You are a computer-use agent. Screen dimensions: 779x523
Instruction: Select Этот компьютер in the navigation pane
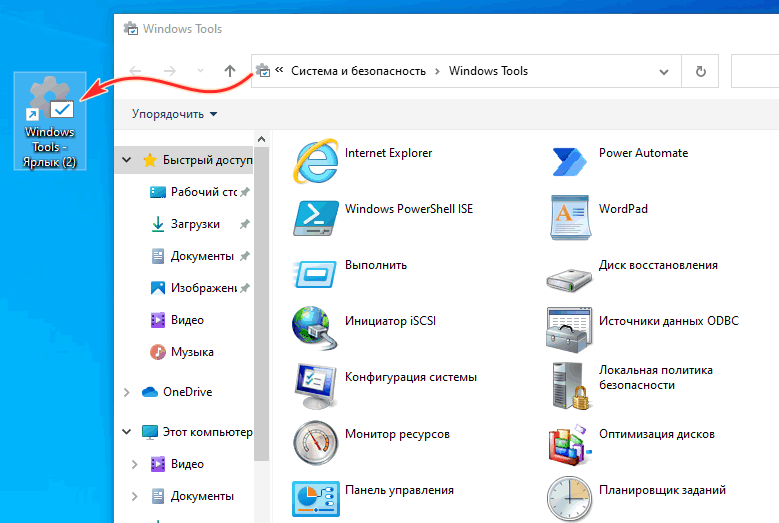197,432
